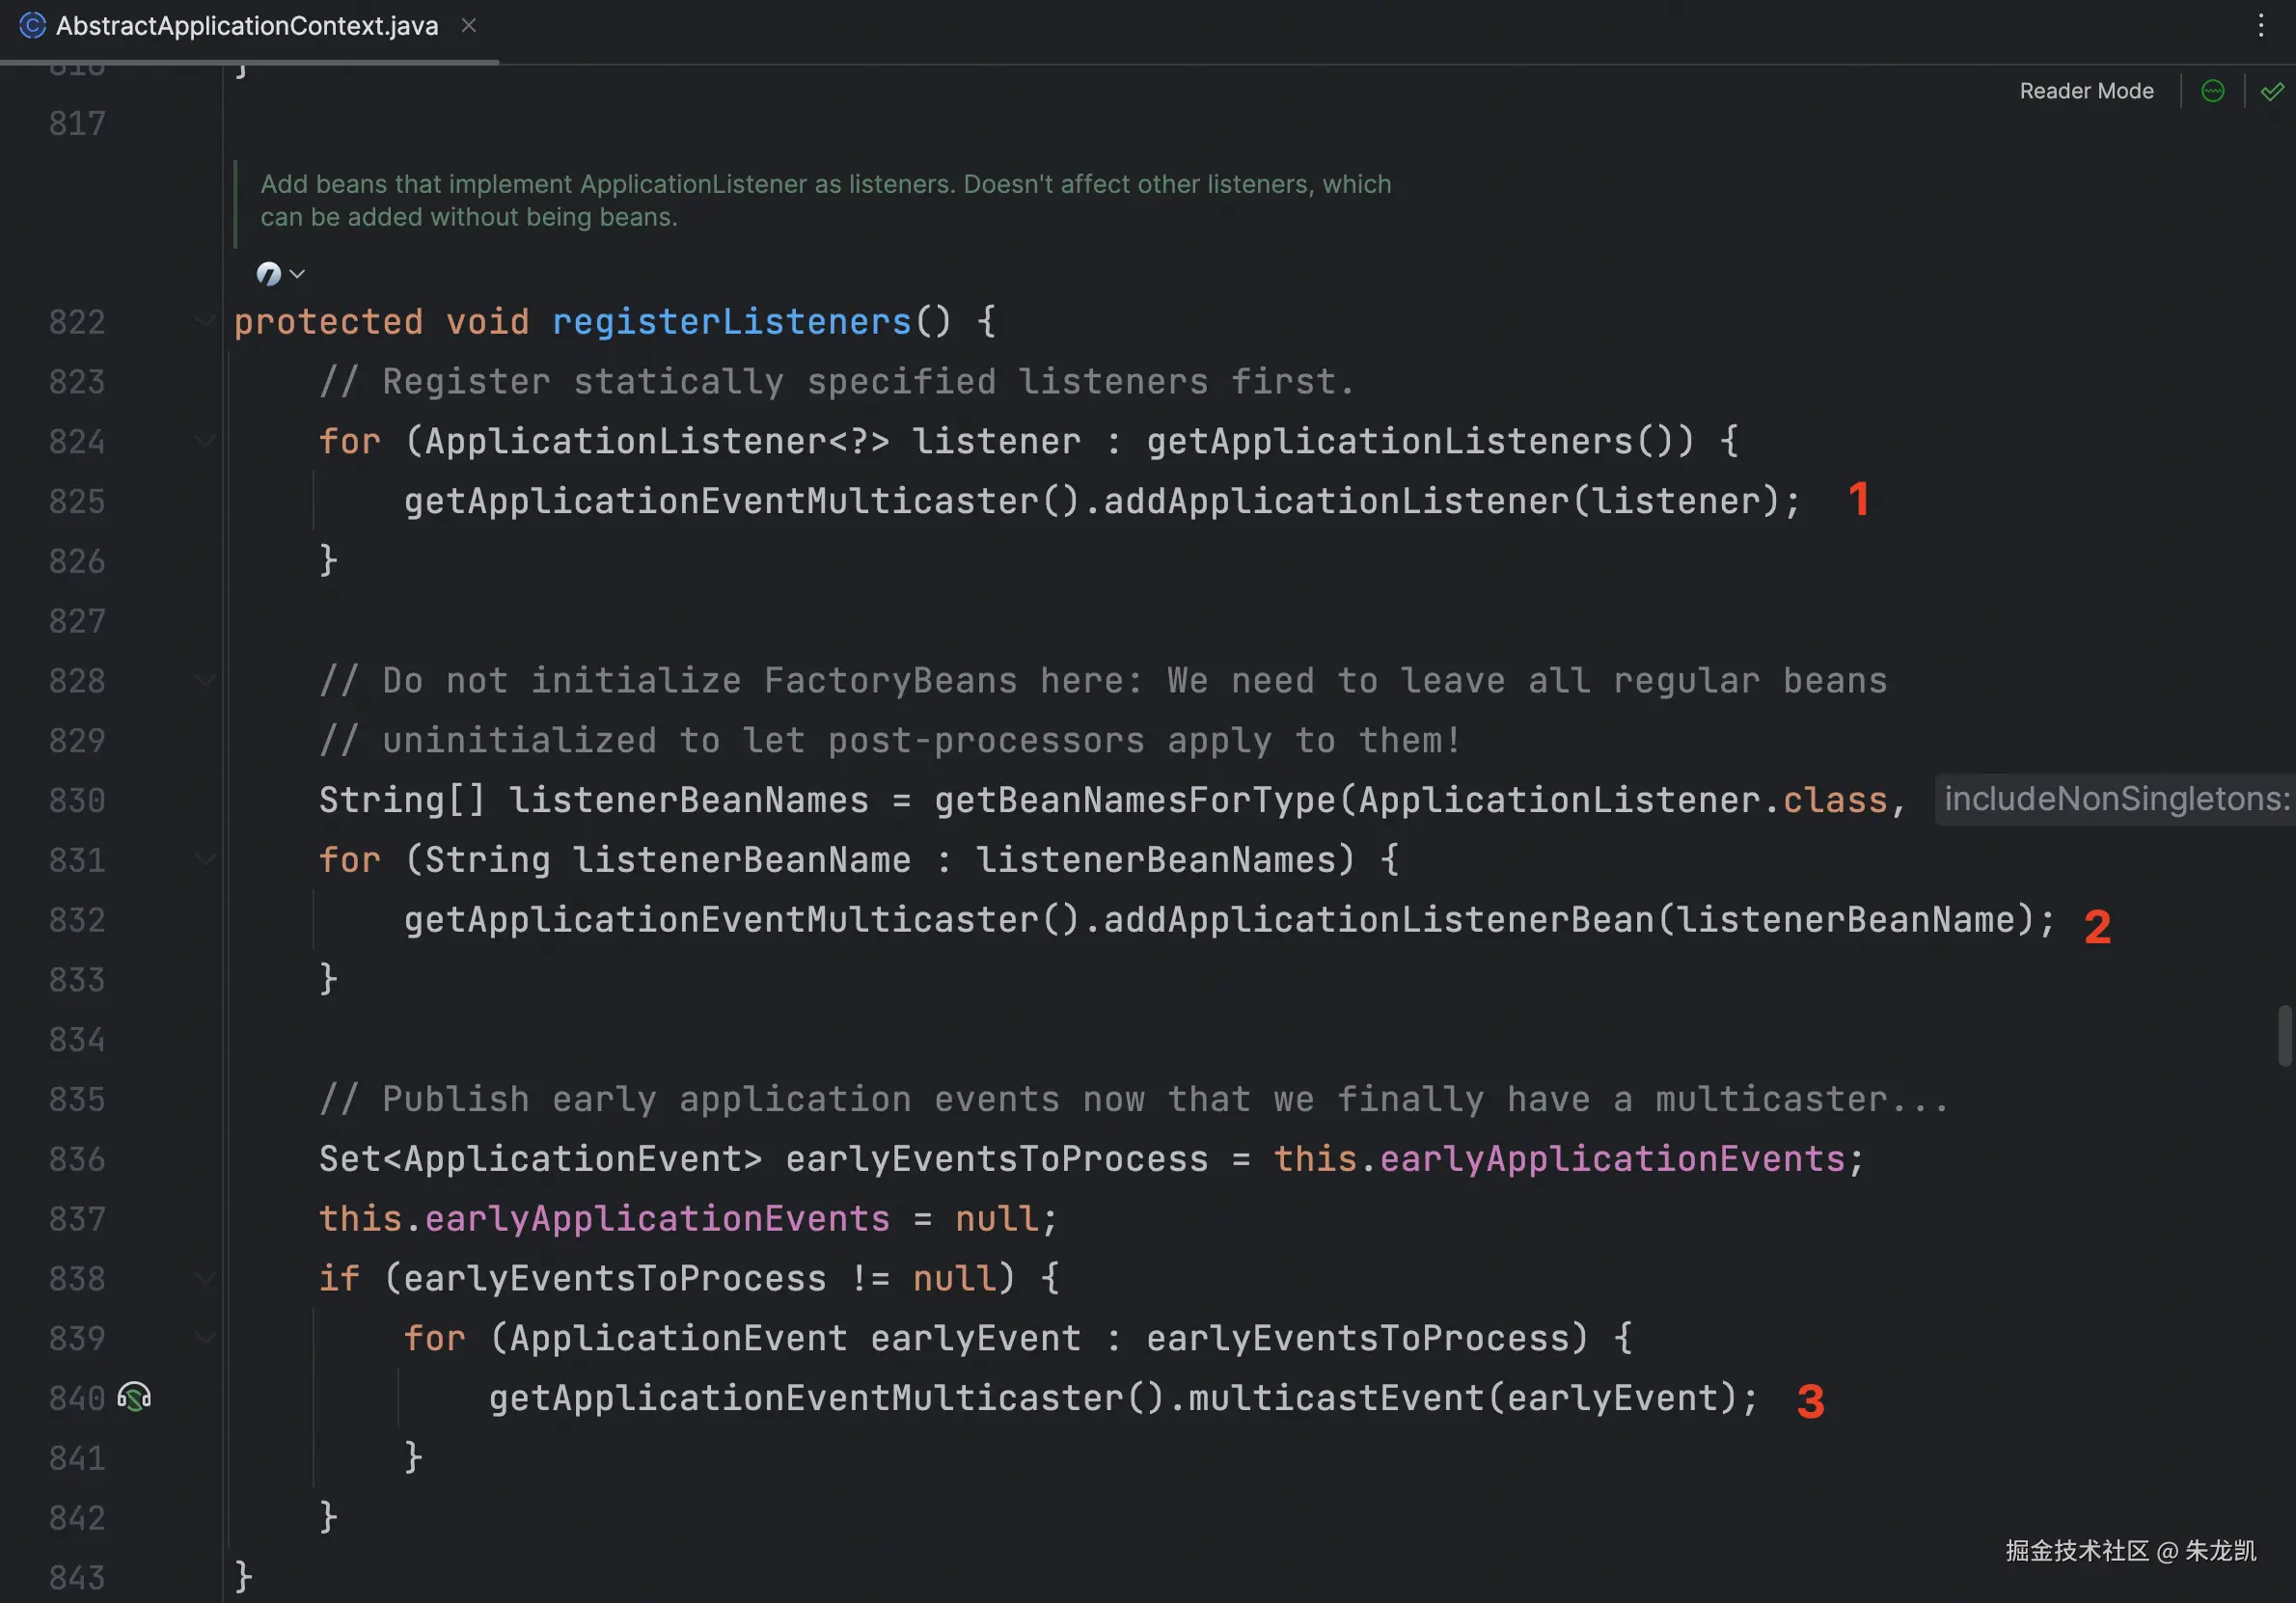Click the vertical scrollbar thumb
The width and height of the screenshot is (2296, 1603).
click(2284, 1035)
